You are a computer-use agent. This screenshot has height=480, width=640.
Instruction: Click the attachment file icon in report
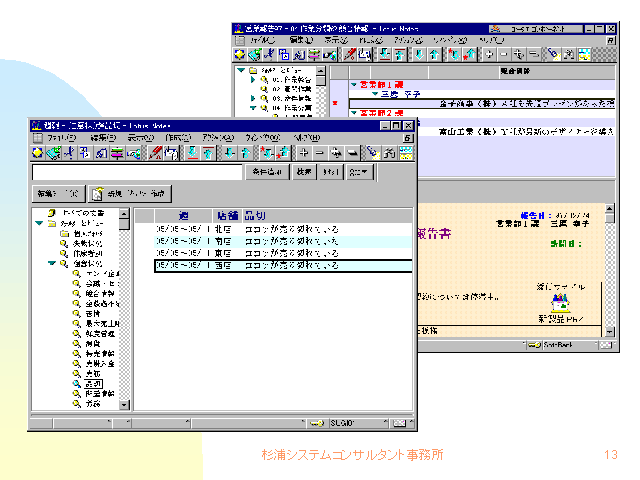pos(559,299)
